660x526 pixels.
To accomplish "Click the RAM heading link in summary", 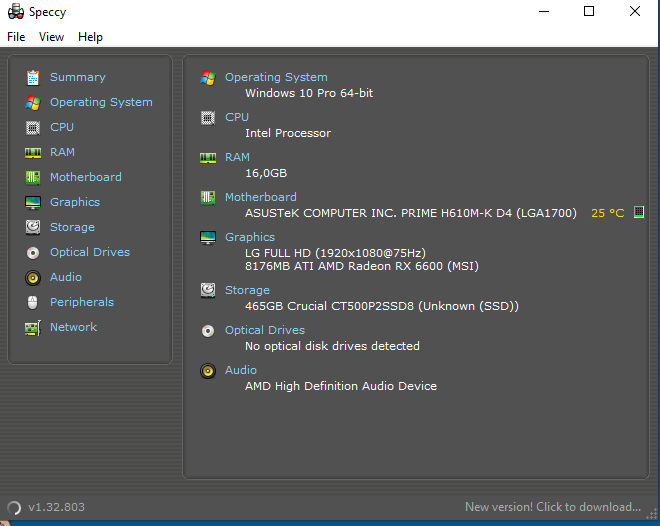I will tap(237, 157).
